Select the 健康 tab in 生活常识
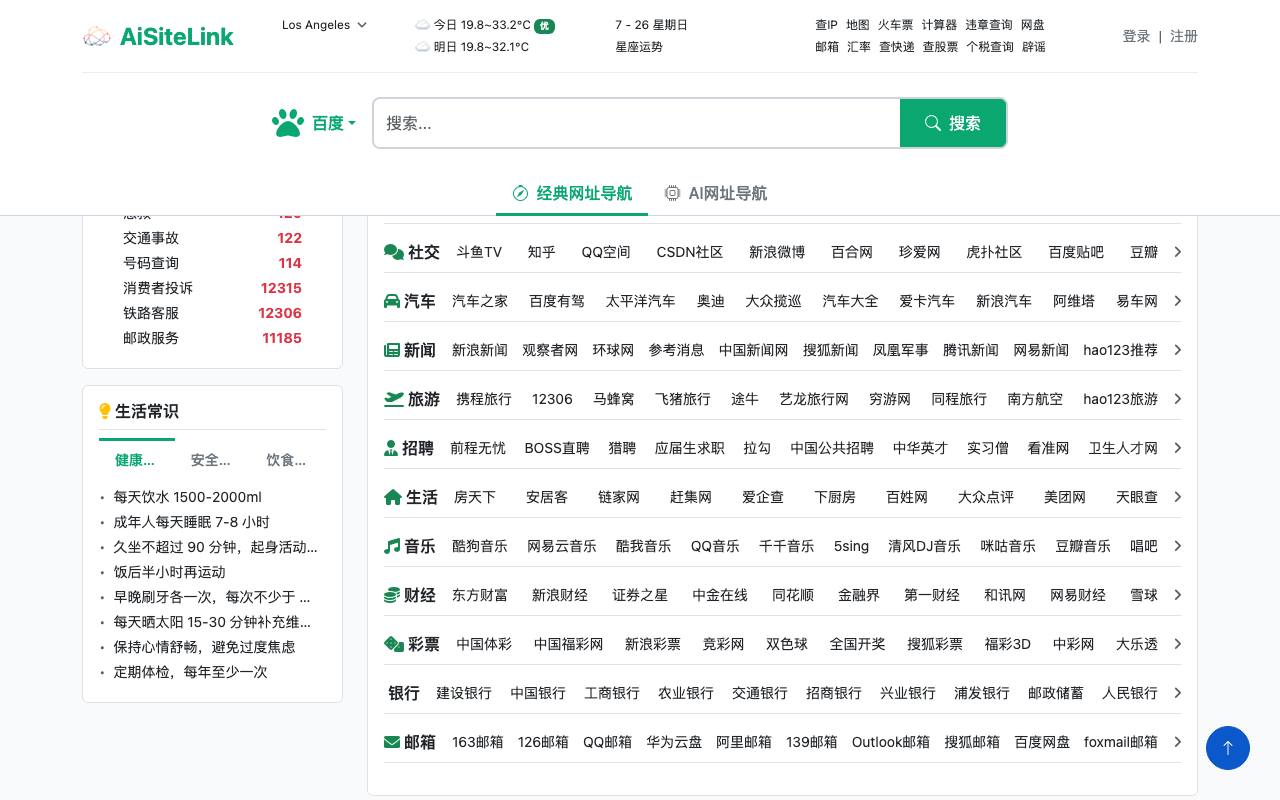1280x800 pixels. click(x=135, y=460)
